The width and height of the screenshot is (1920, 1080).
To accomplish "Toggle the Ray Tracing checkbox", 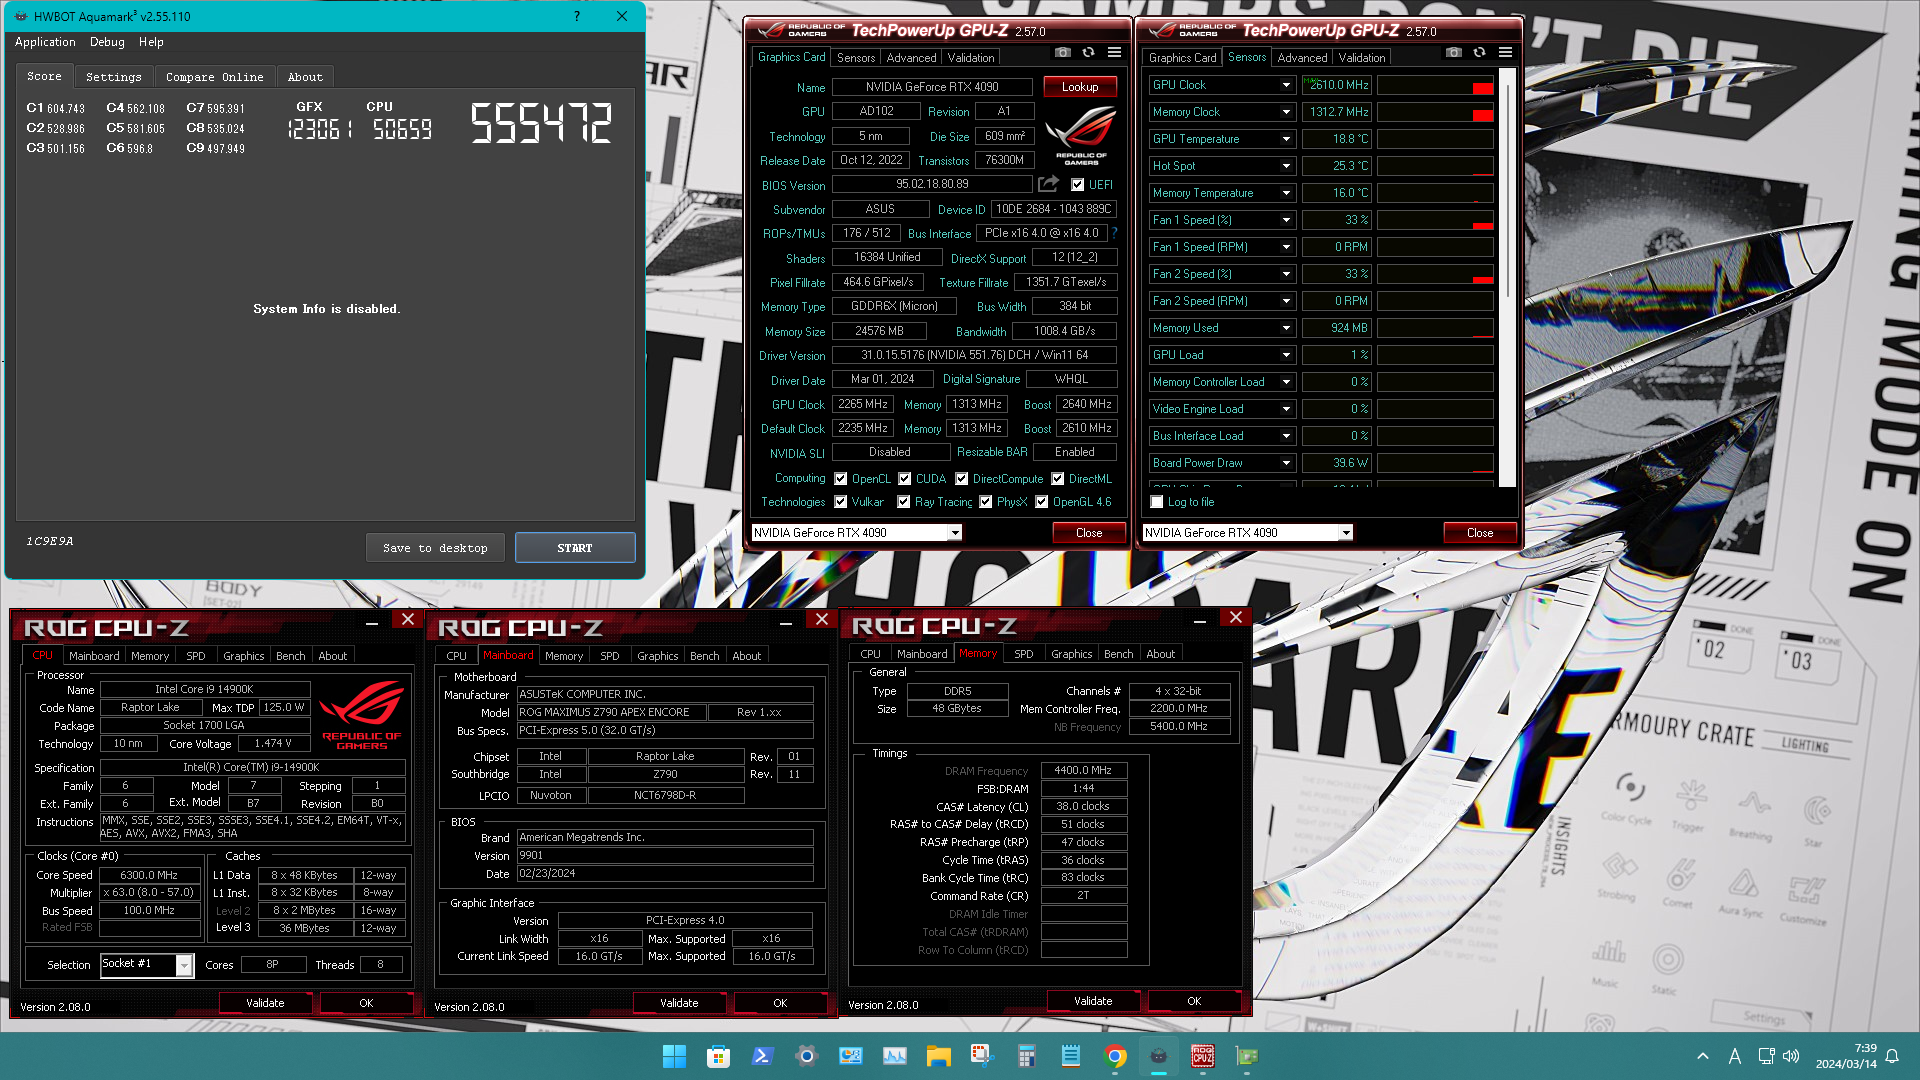I will (x=904, y=502).
